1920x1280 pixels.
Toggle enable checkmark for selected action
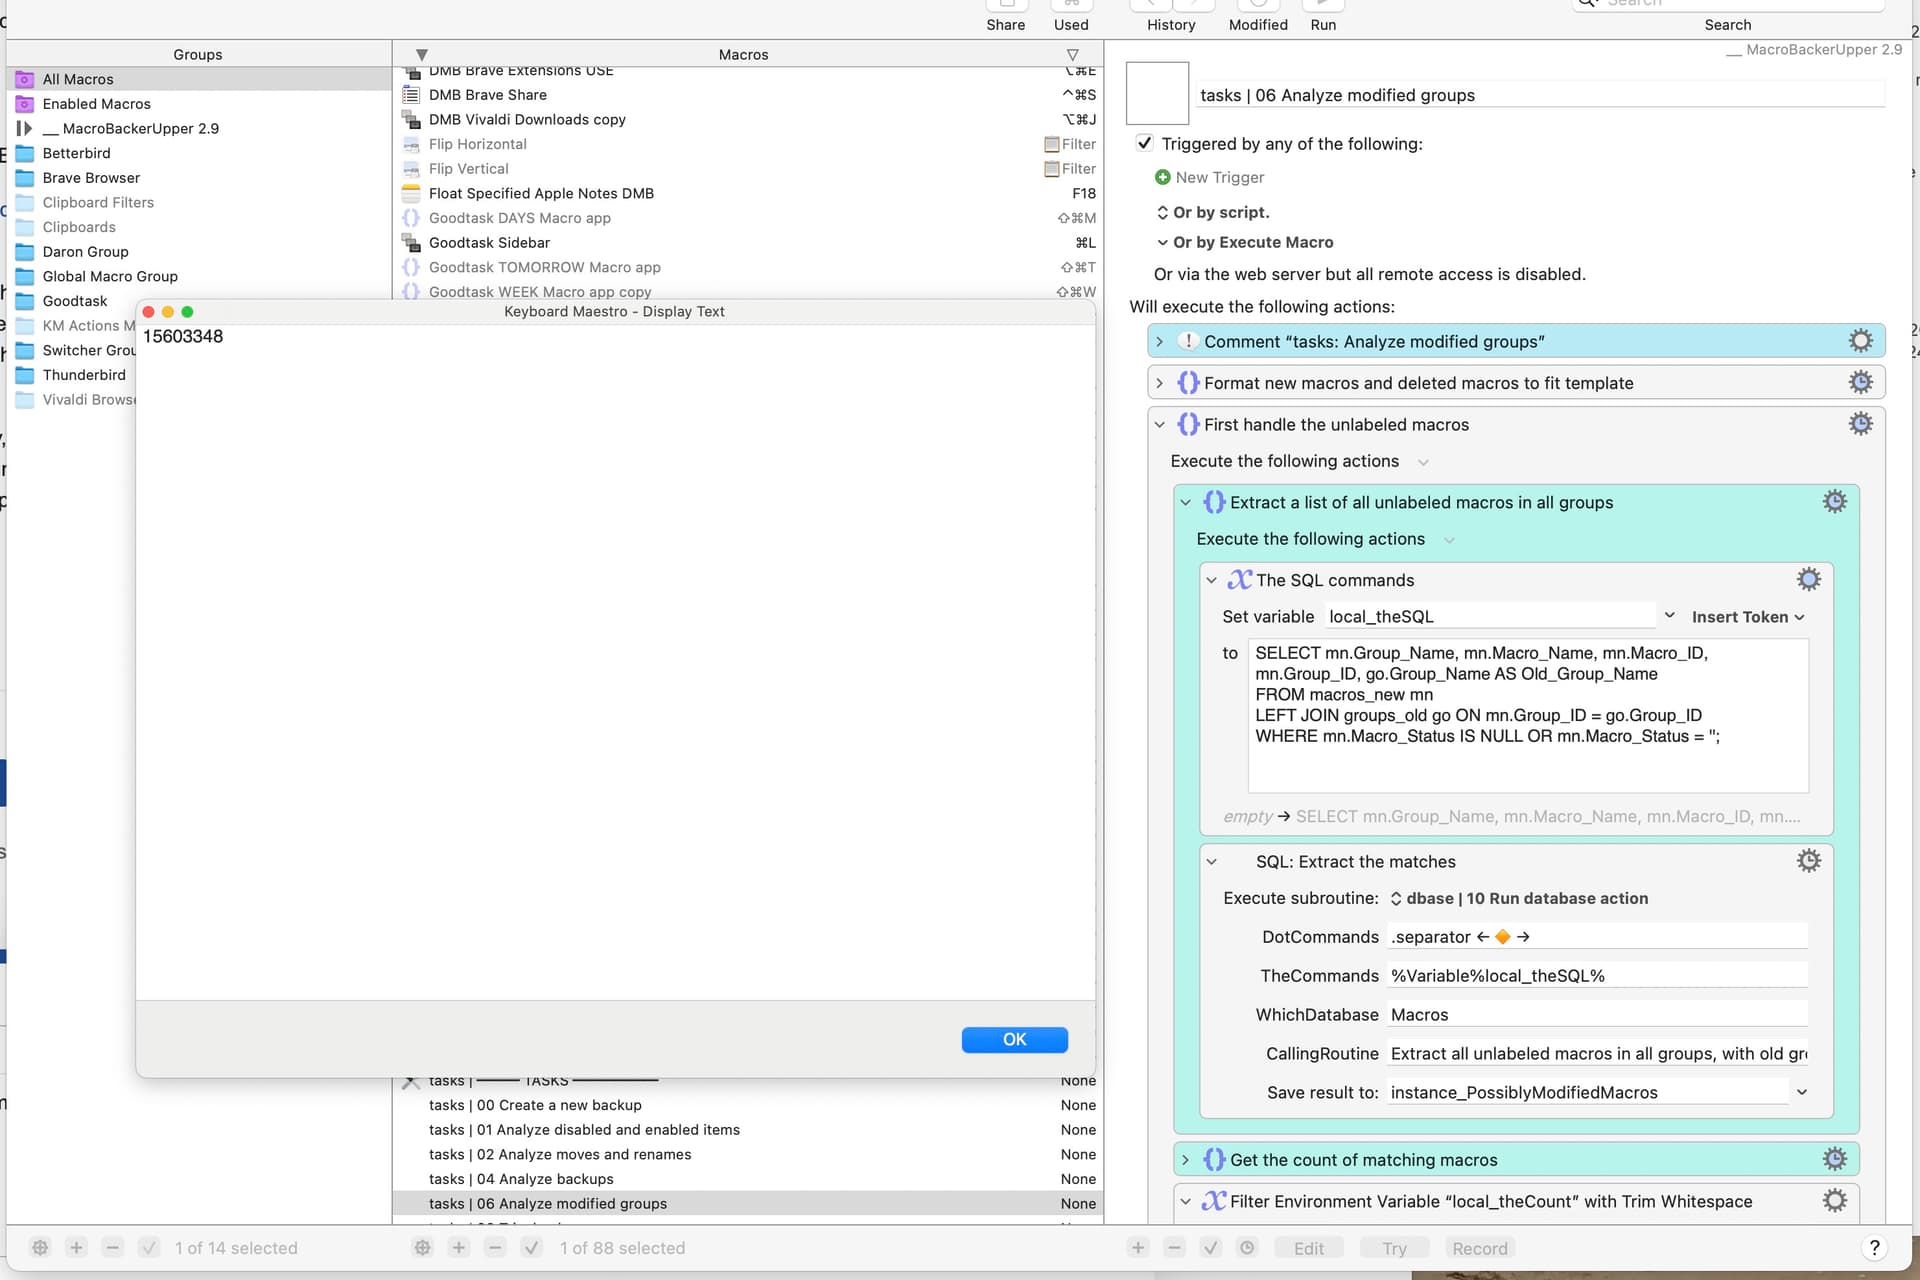pyautogui.click(x=1211, y=1248)
